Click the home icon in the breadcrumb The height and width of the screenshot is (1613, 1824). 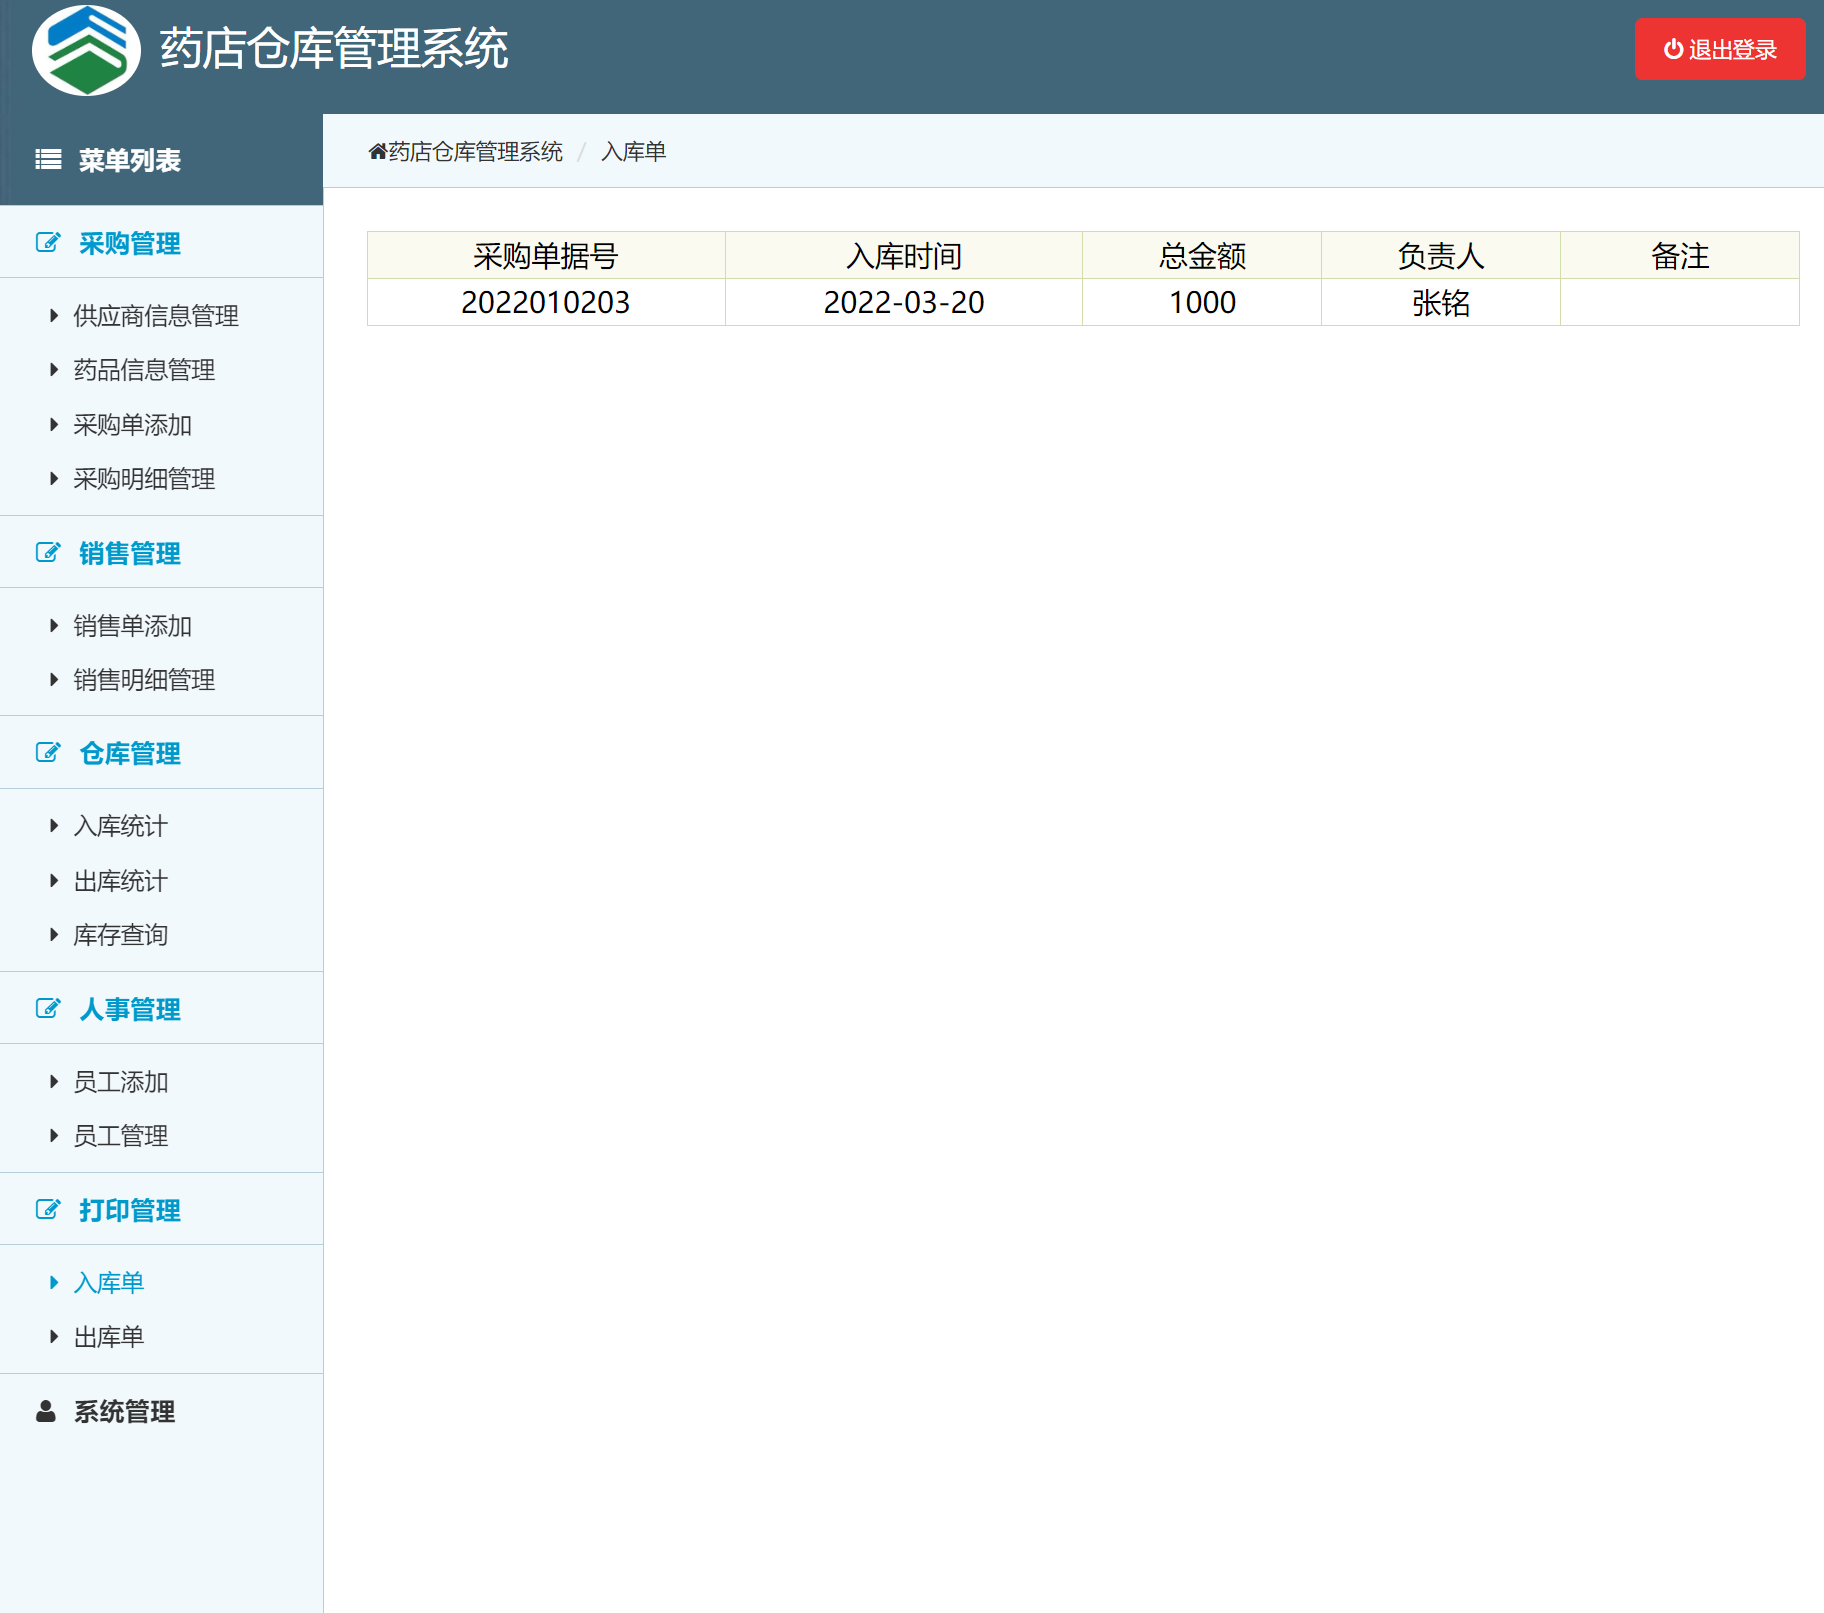click(377, 149)
